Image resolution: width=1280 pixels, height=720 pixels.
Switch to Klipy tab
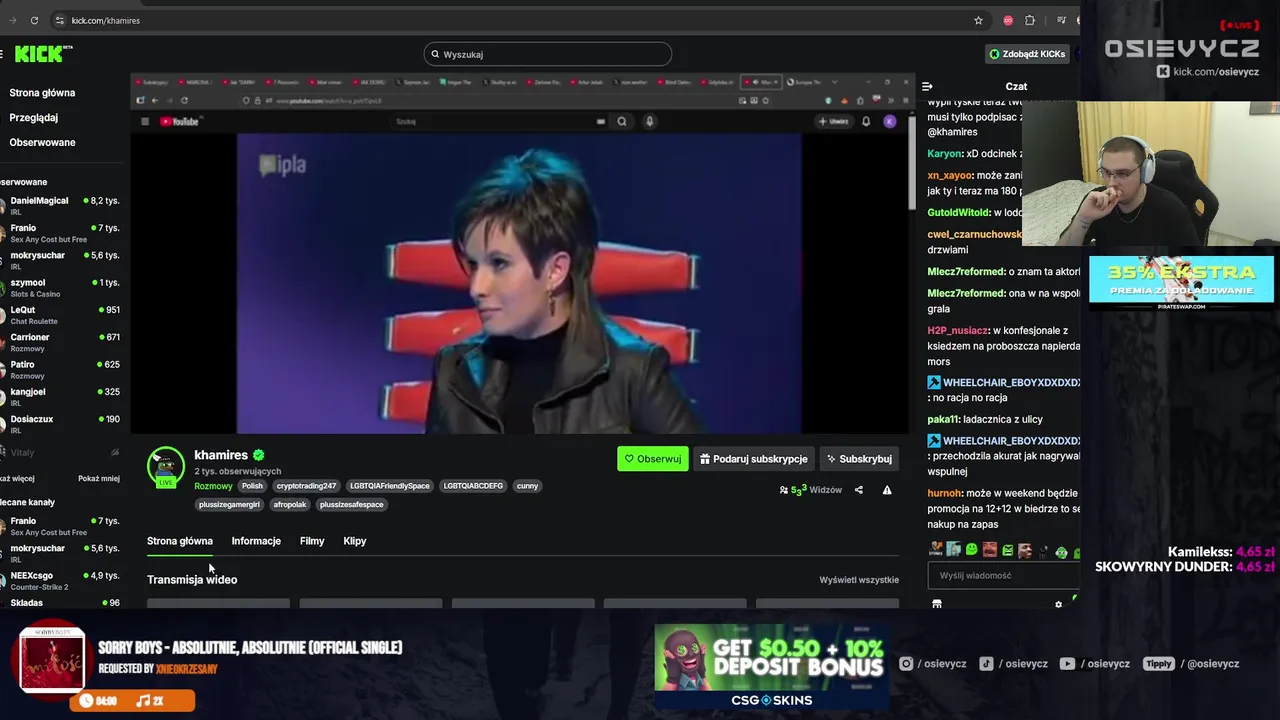pyautogui.click(x=355, y=541)
